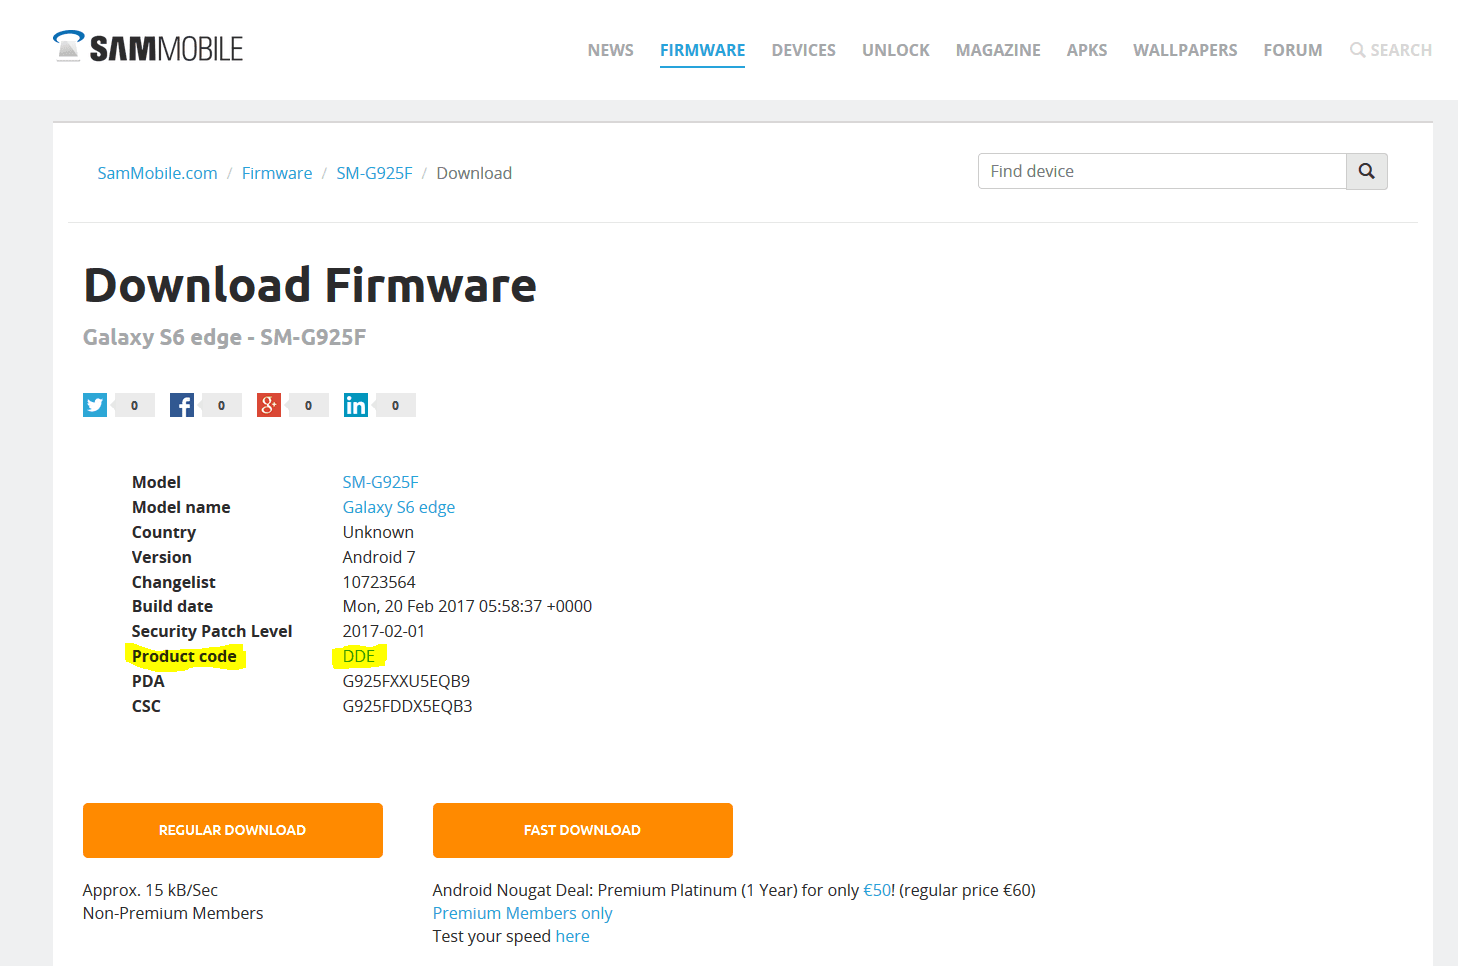
Task: Select the PDA value G925FXXU5EQB9
Action: point(406,681)
